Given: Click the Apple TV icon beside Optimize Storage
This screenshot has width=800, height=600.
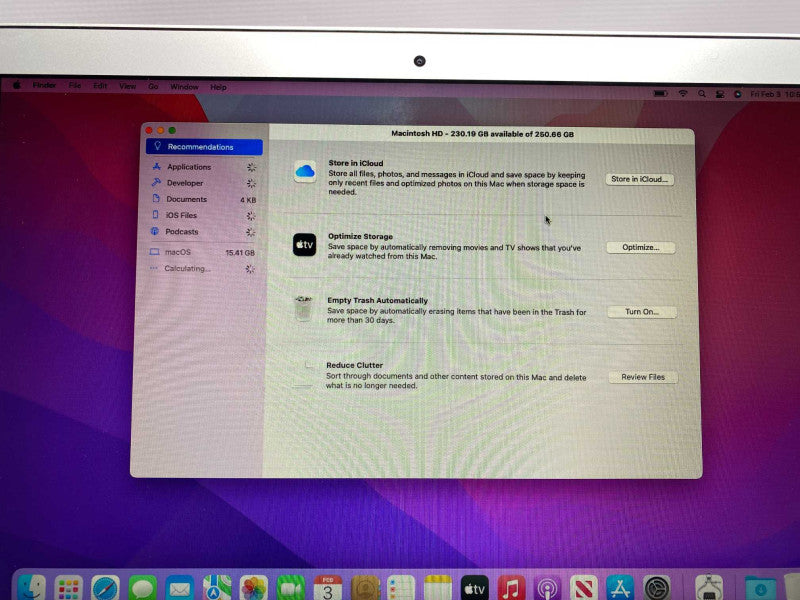Looking at the screenshot, I should click(304, 245).
